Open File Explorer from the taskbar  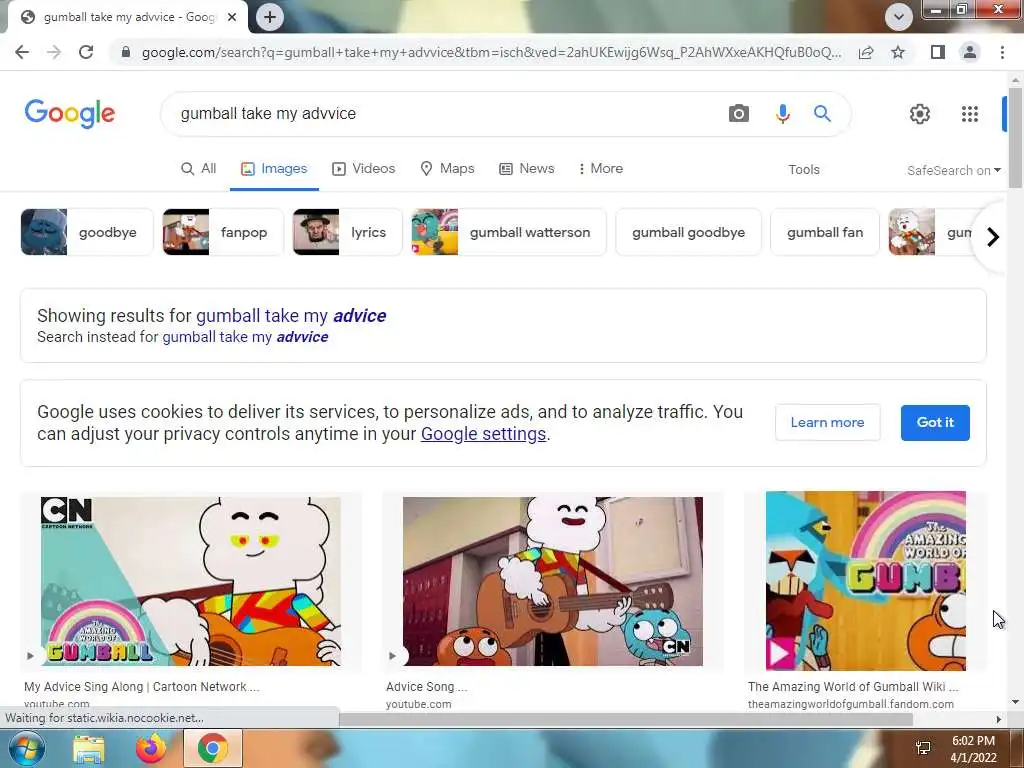tap(88, 749)
